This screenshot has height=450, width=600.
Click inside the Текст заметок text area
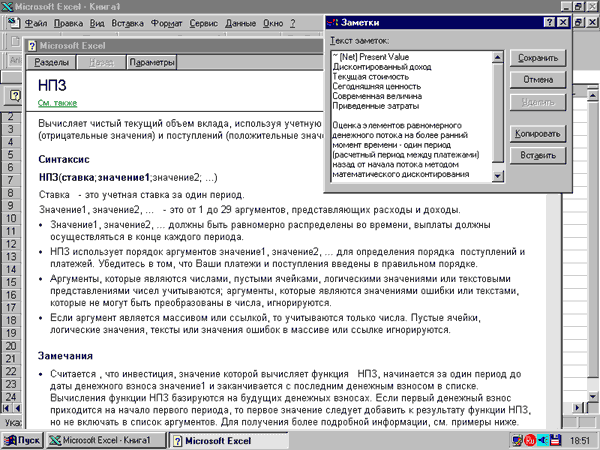point(411,116)
